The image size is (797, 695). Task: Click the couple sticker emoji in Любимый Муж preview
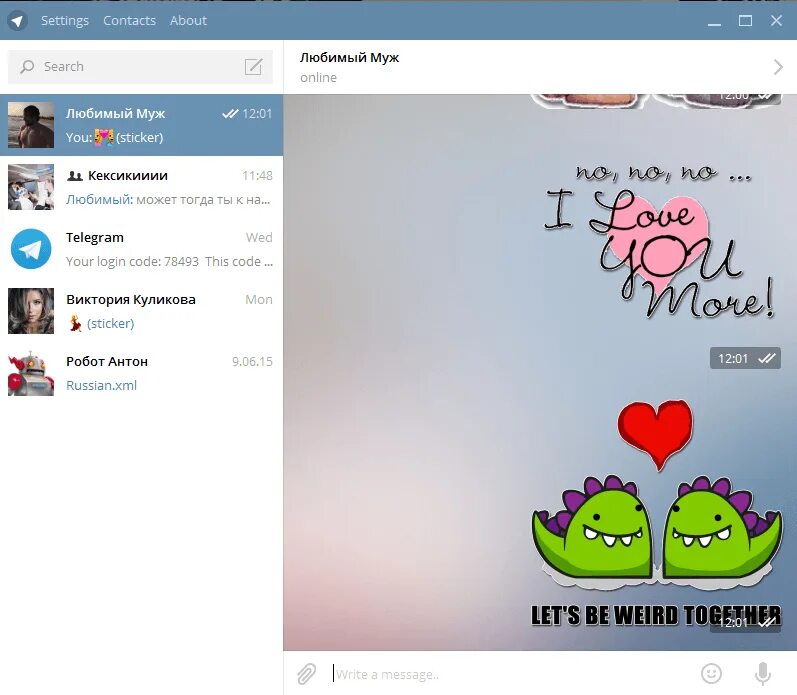coord(104,137)
